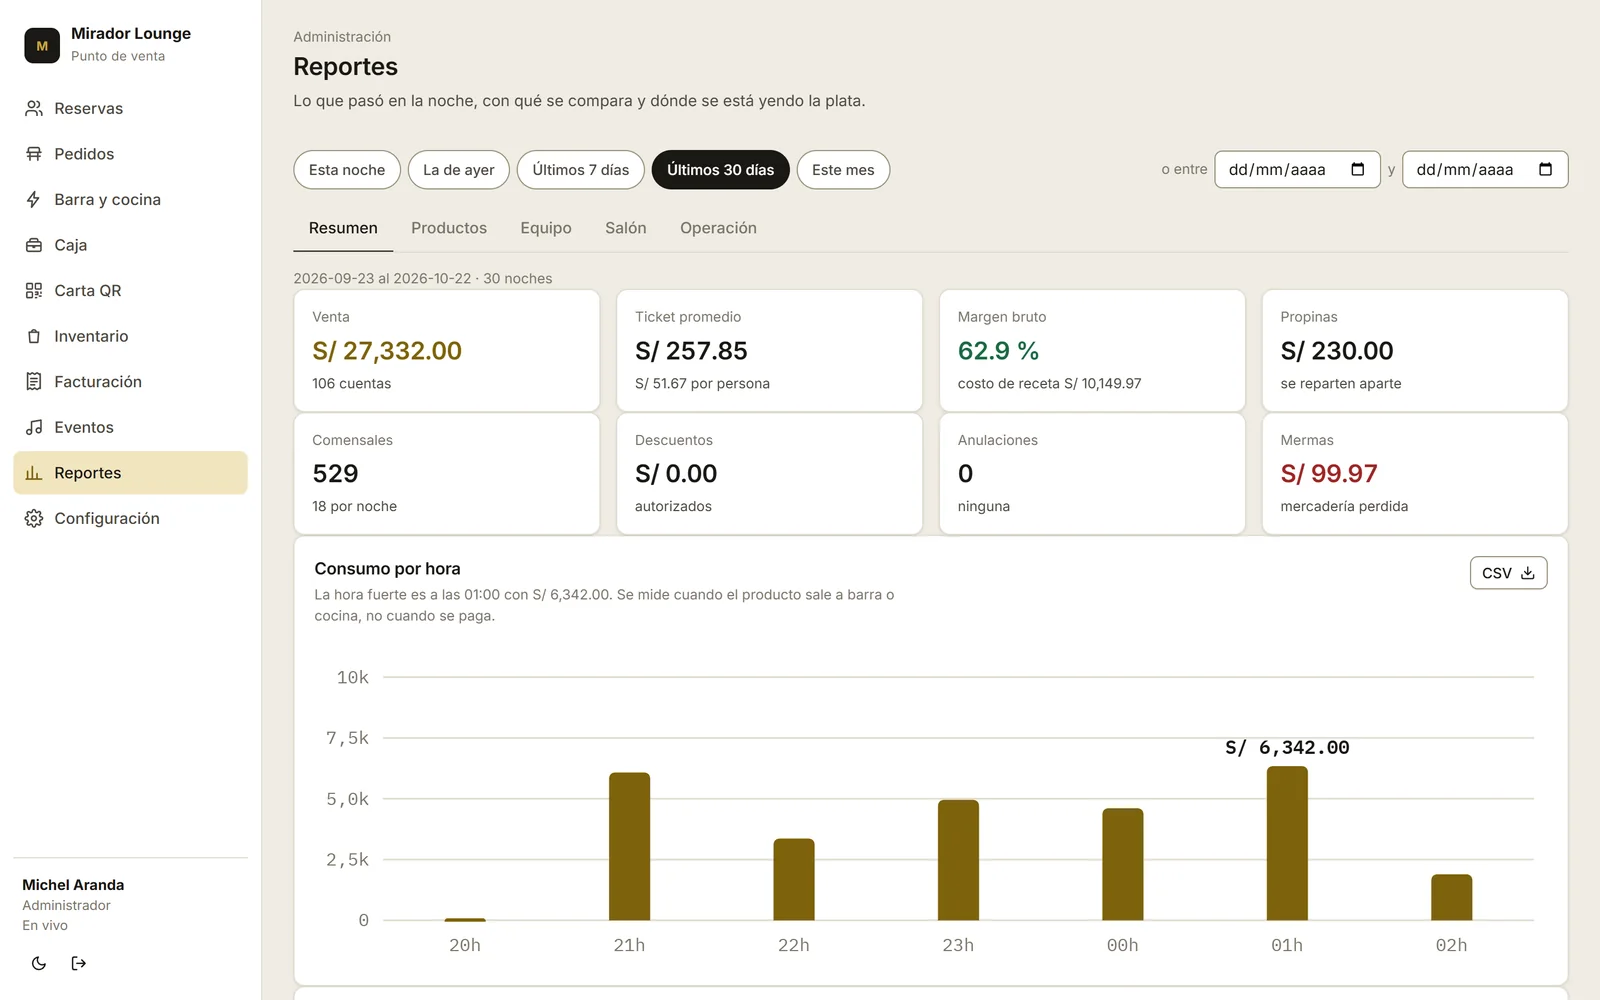Switch to the Operación tab
Image resolution: width=1600 pixels, height=1000 pixels.
click(718, 228)
